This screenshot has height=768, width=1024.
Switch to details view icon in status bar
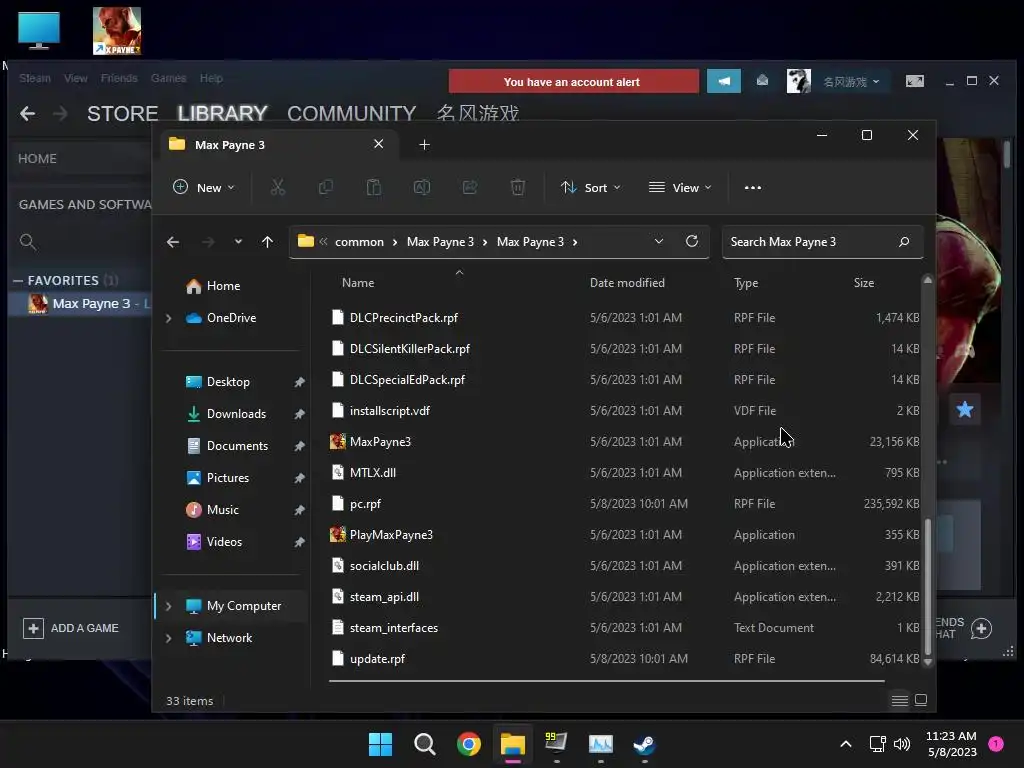coord(899,700)
